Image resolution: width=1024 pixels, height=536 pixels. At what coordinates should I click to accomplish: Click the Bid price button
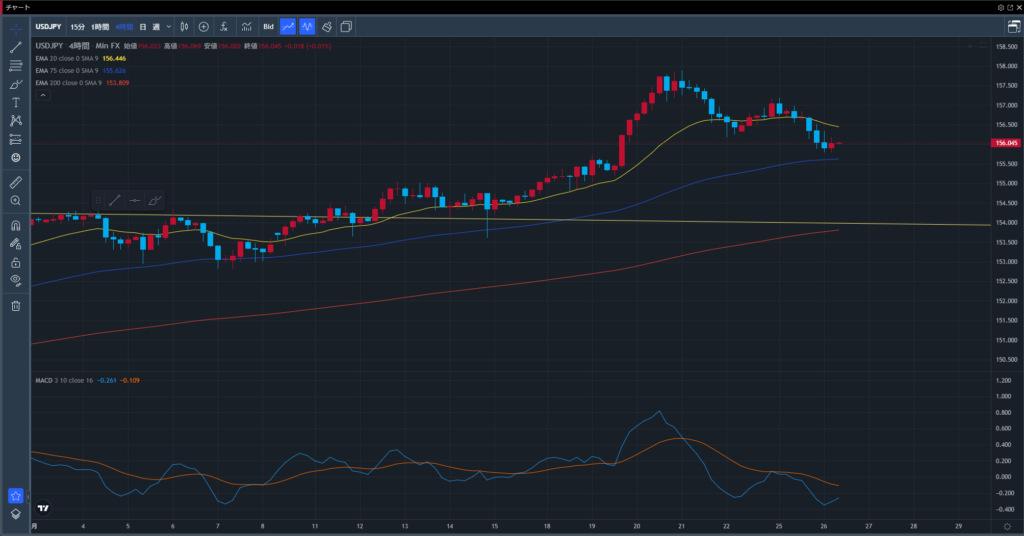click(x=268, y=26)
